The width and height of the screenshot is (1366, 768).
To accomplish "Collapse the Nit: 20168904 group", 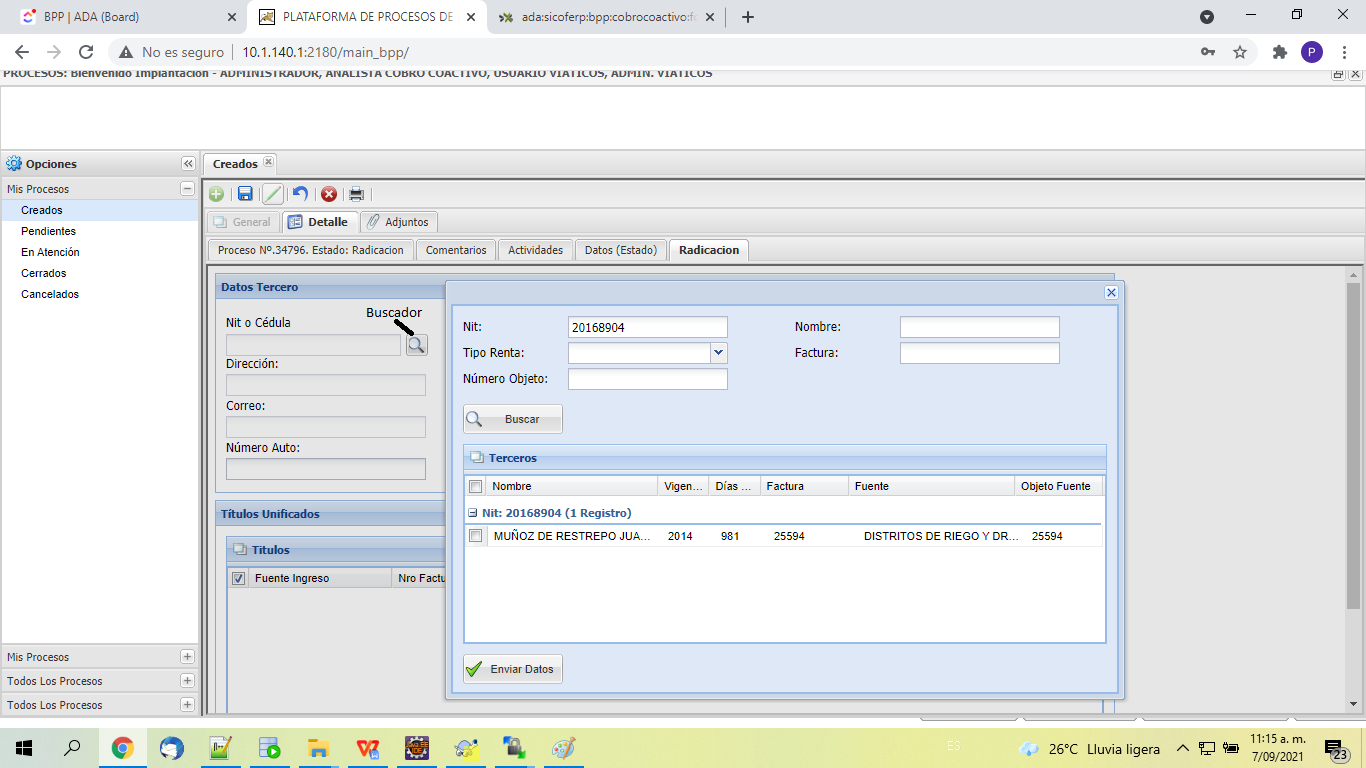I will pyautogui.click(x=473, y=513).
